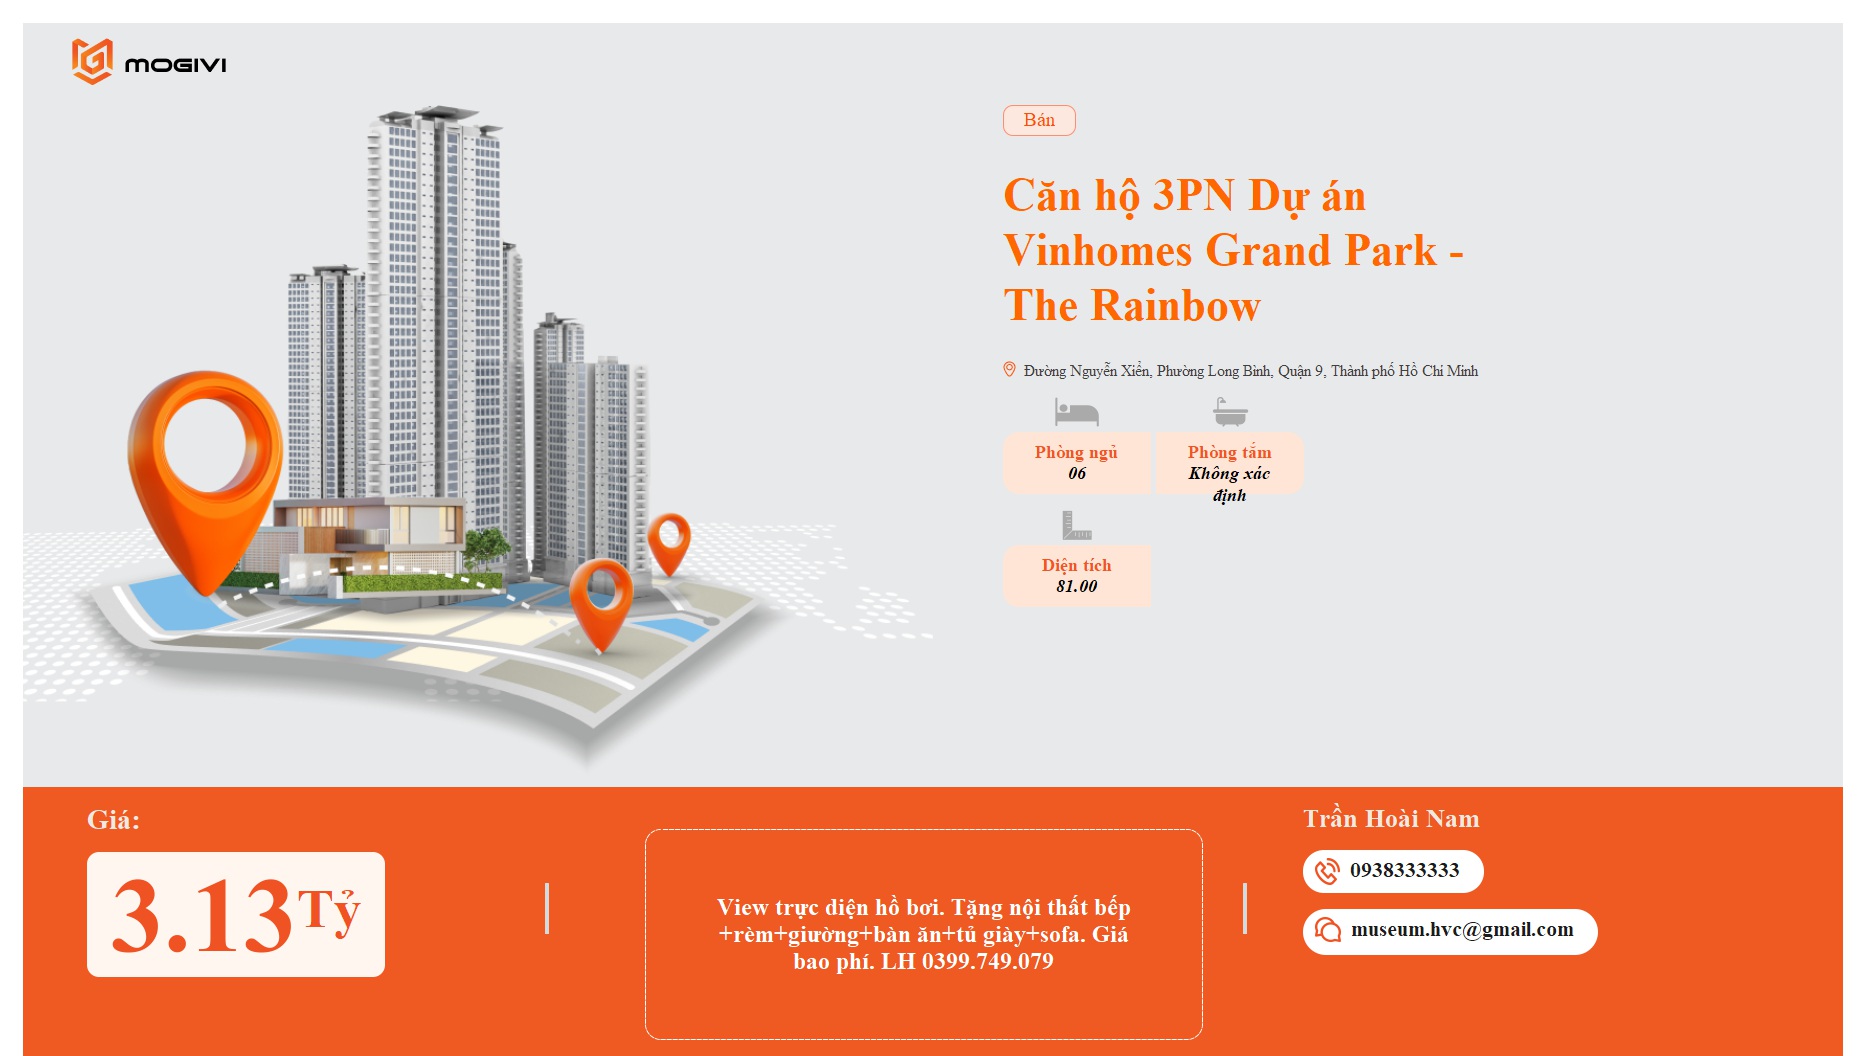Click the Mogivi logo
This screenshot has height=1056, width=1864.
click(x=149, y=62)
